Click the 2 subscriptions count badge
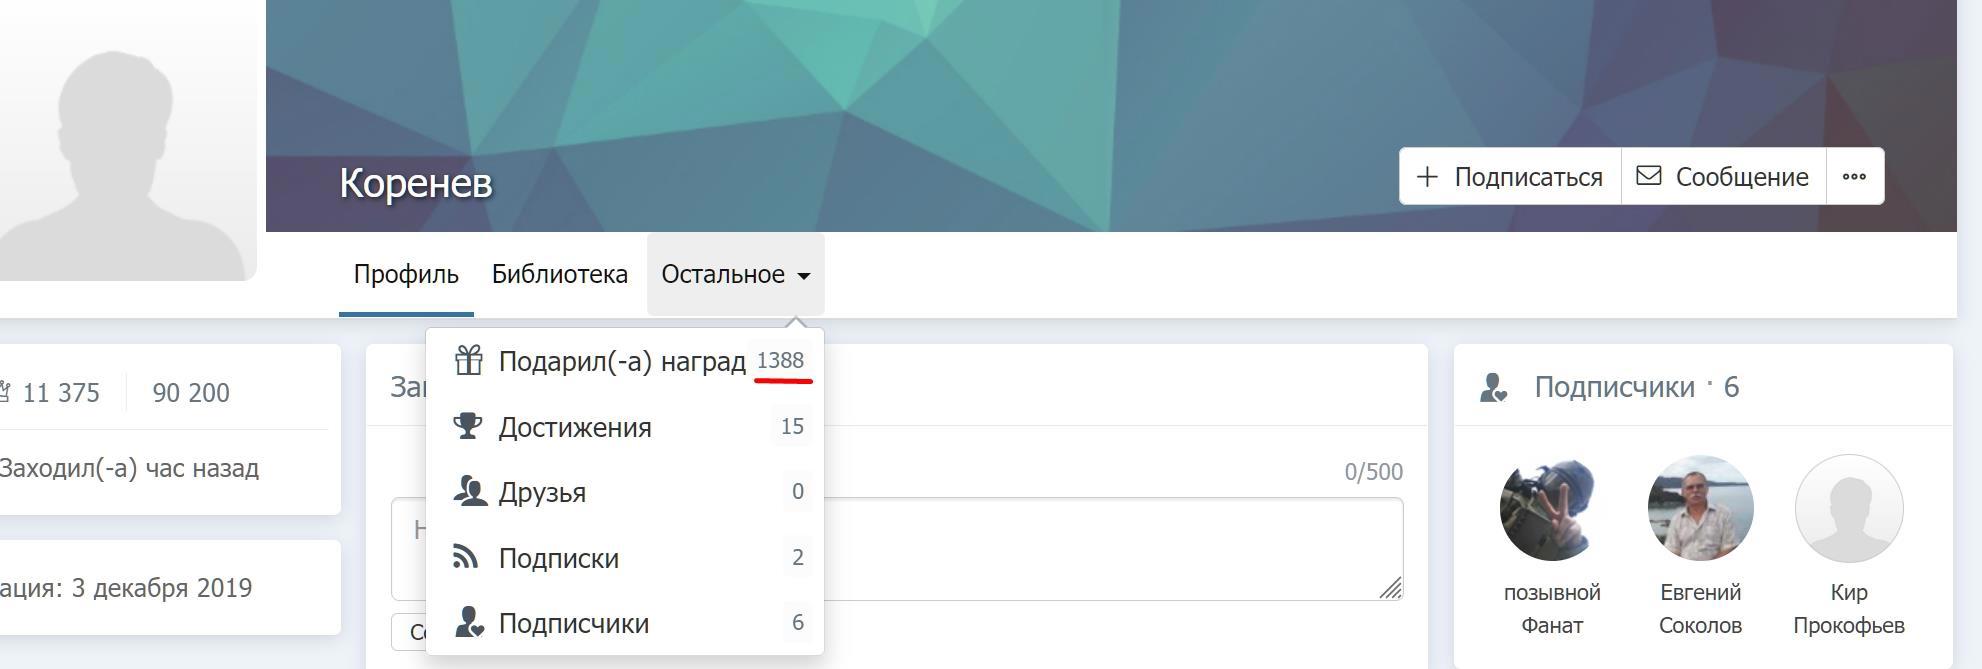The image size is (1982, 669). [x=797, y=557]
